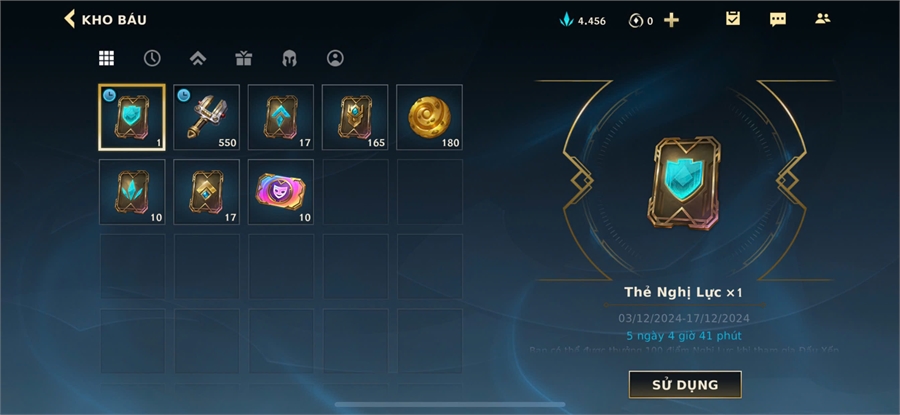Image resolution: width=900 pixels, height=415 pixels.
Task: Go back using the Kho Báu arrow
Action: point(69,19)
